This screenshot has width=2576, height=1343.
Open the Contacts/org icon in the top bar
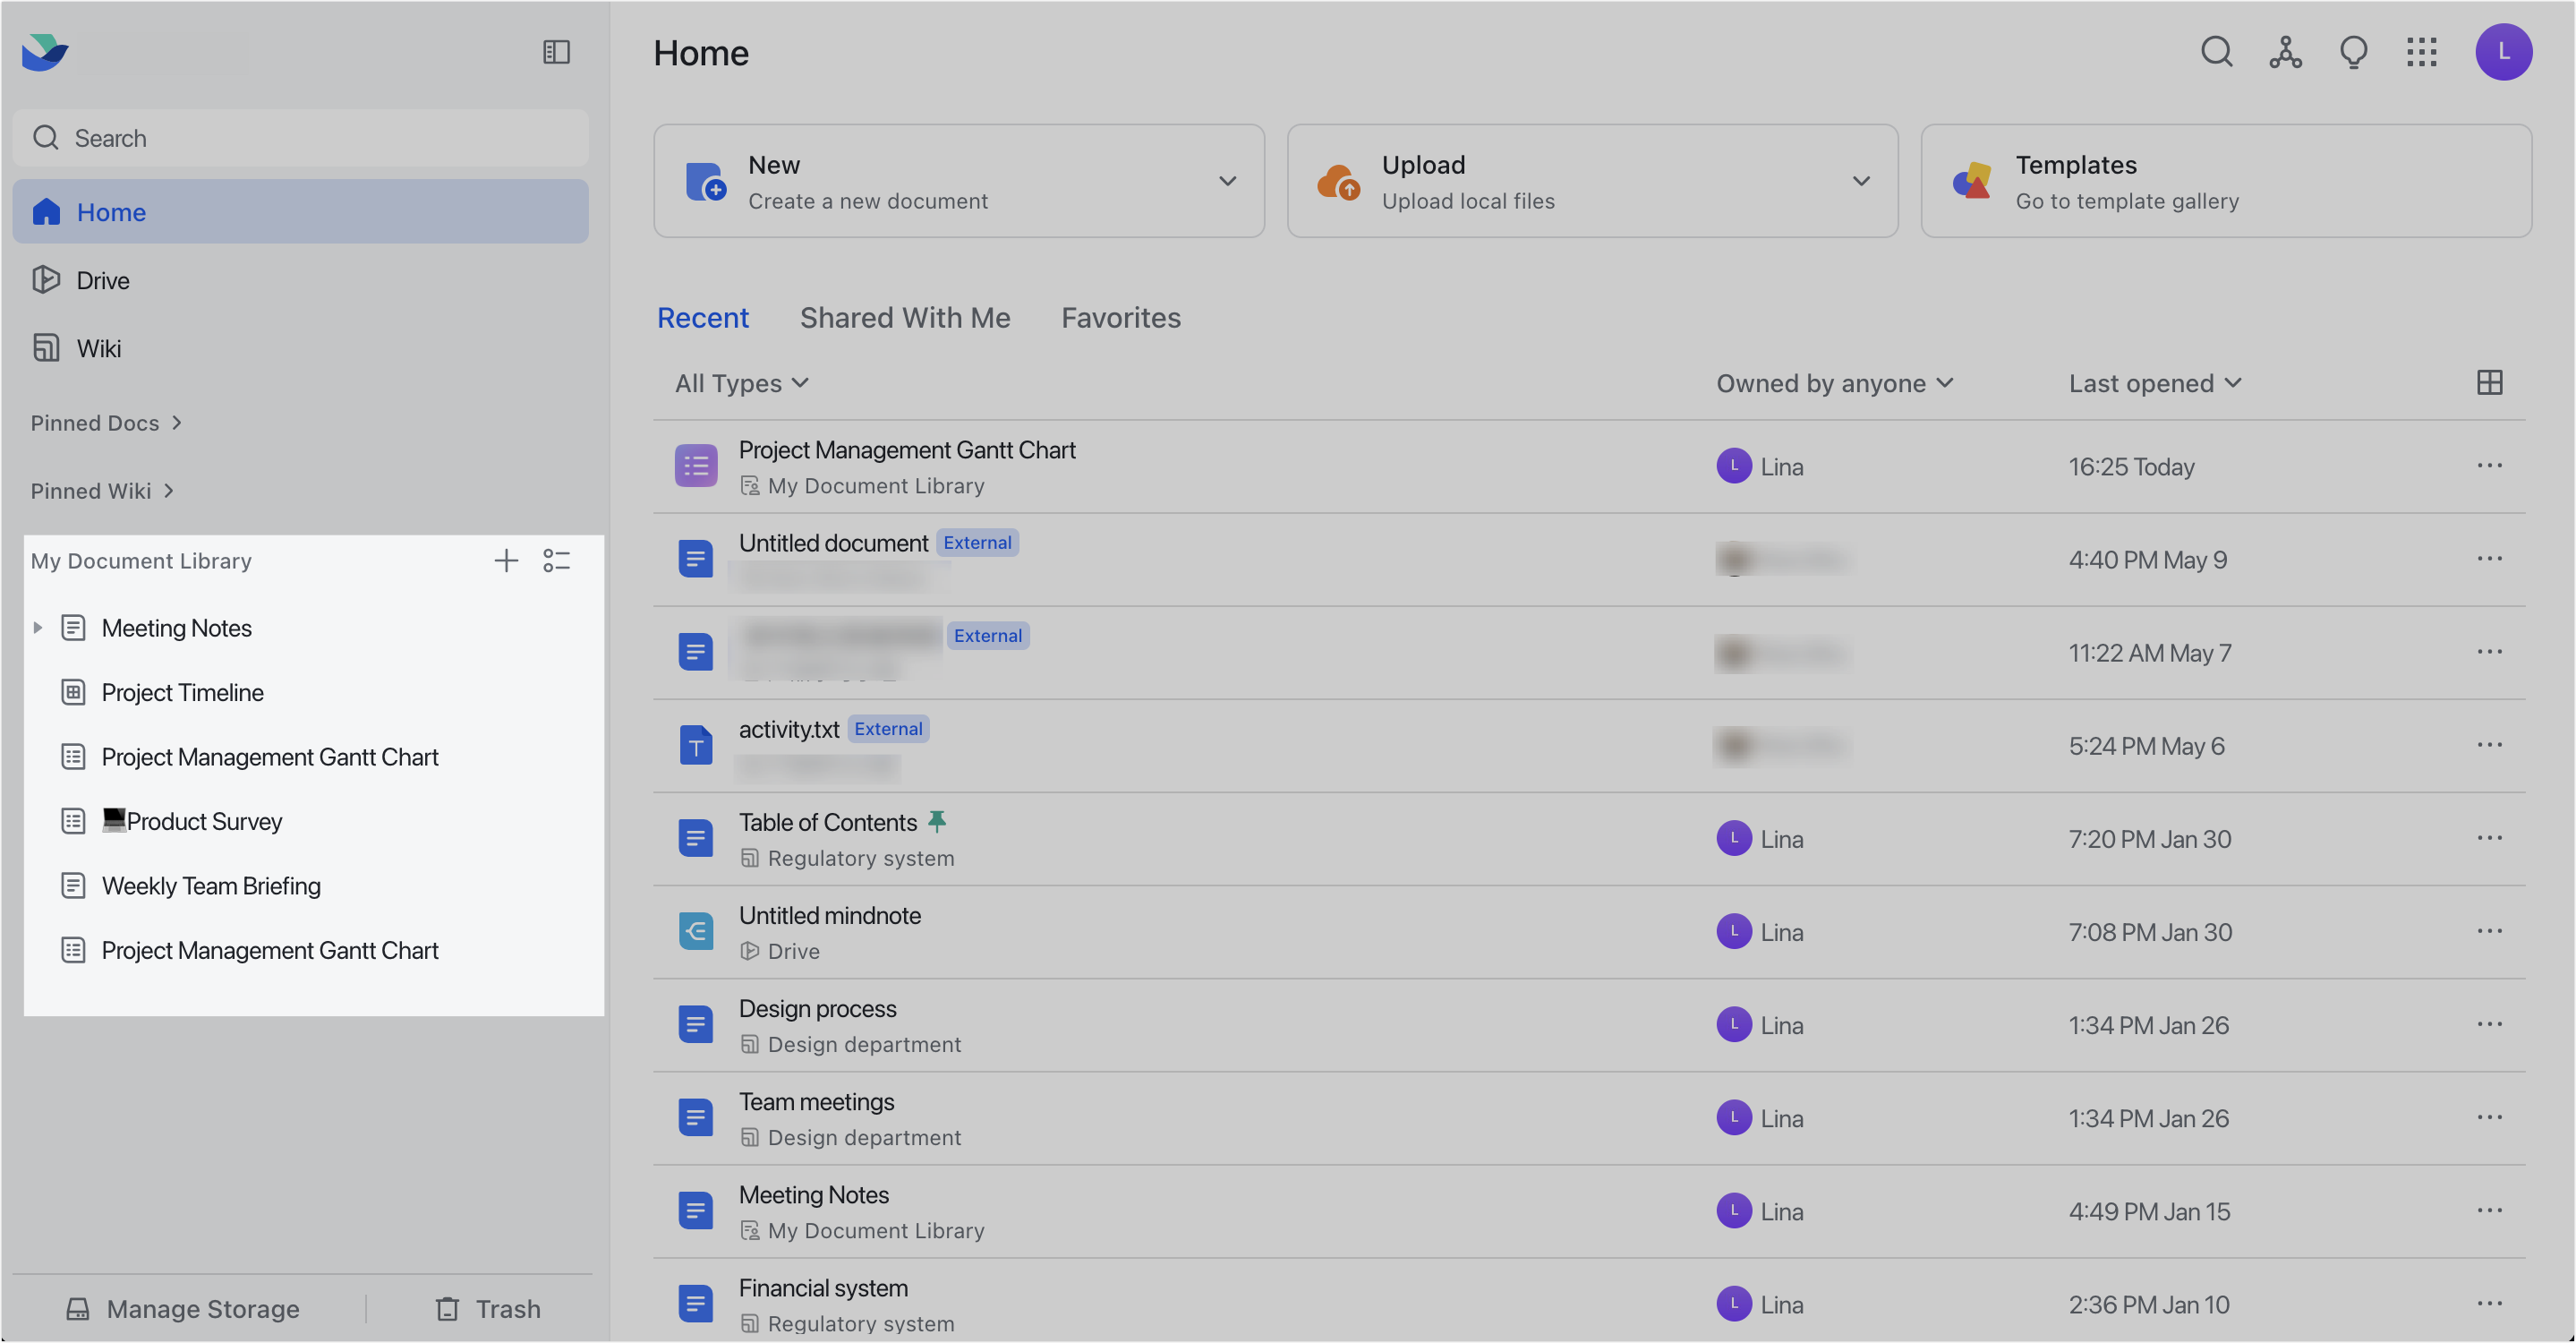pos(2284,52)
